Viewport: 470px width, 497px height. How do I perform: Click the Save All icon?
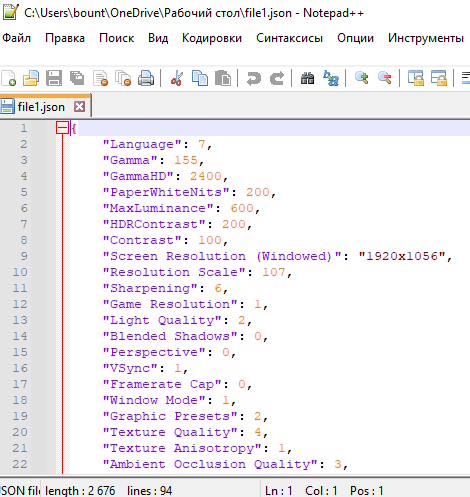pos(77,78)
